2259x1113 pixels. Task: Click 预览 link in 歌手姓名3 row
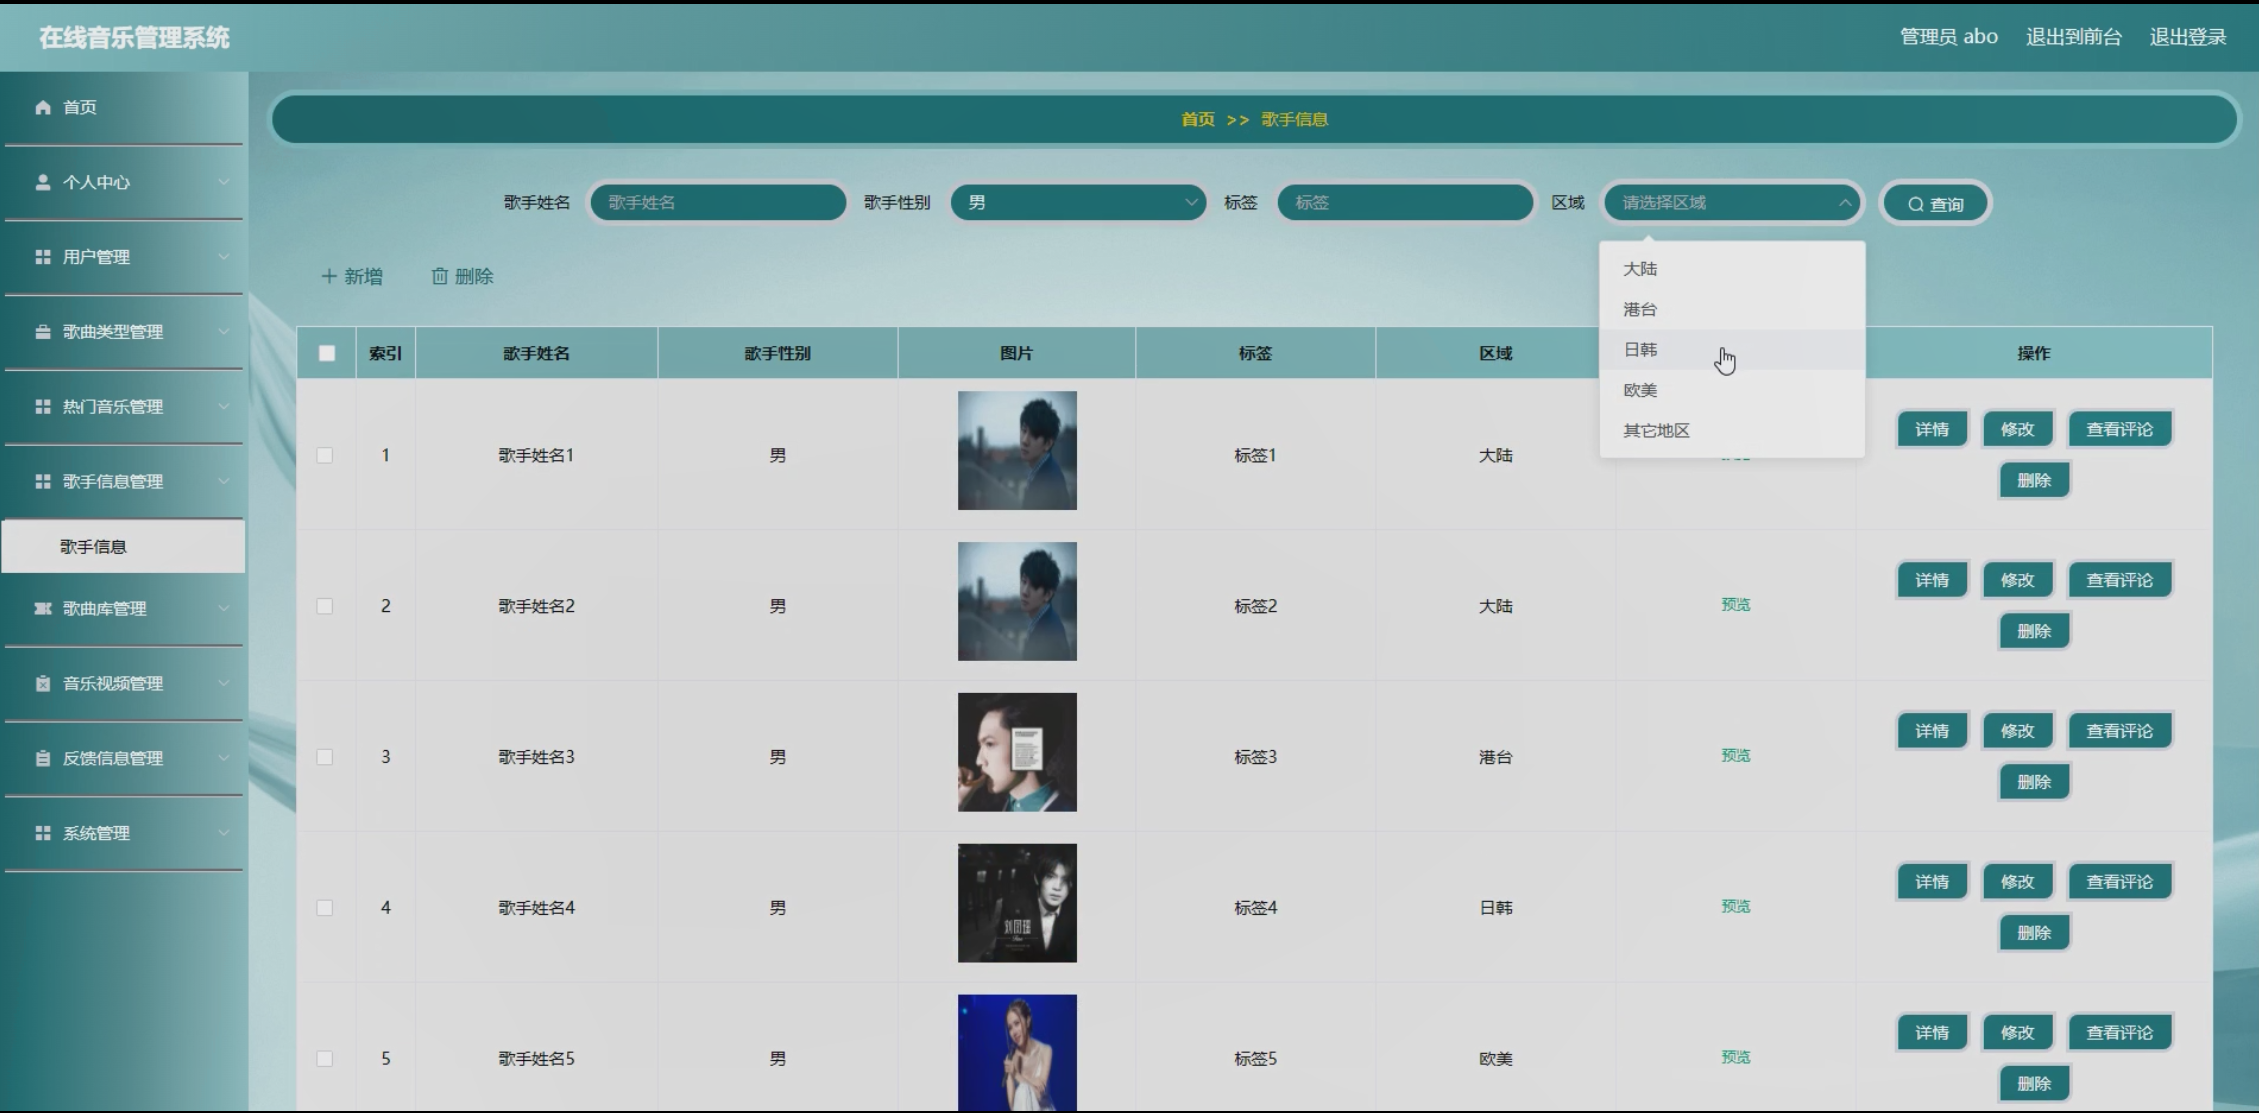coord(1736,755)
